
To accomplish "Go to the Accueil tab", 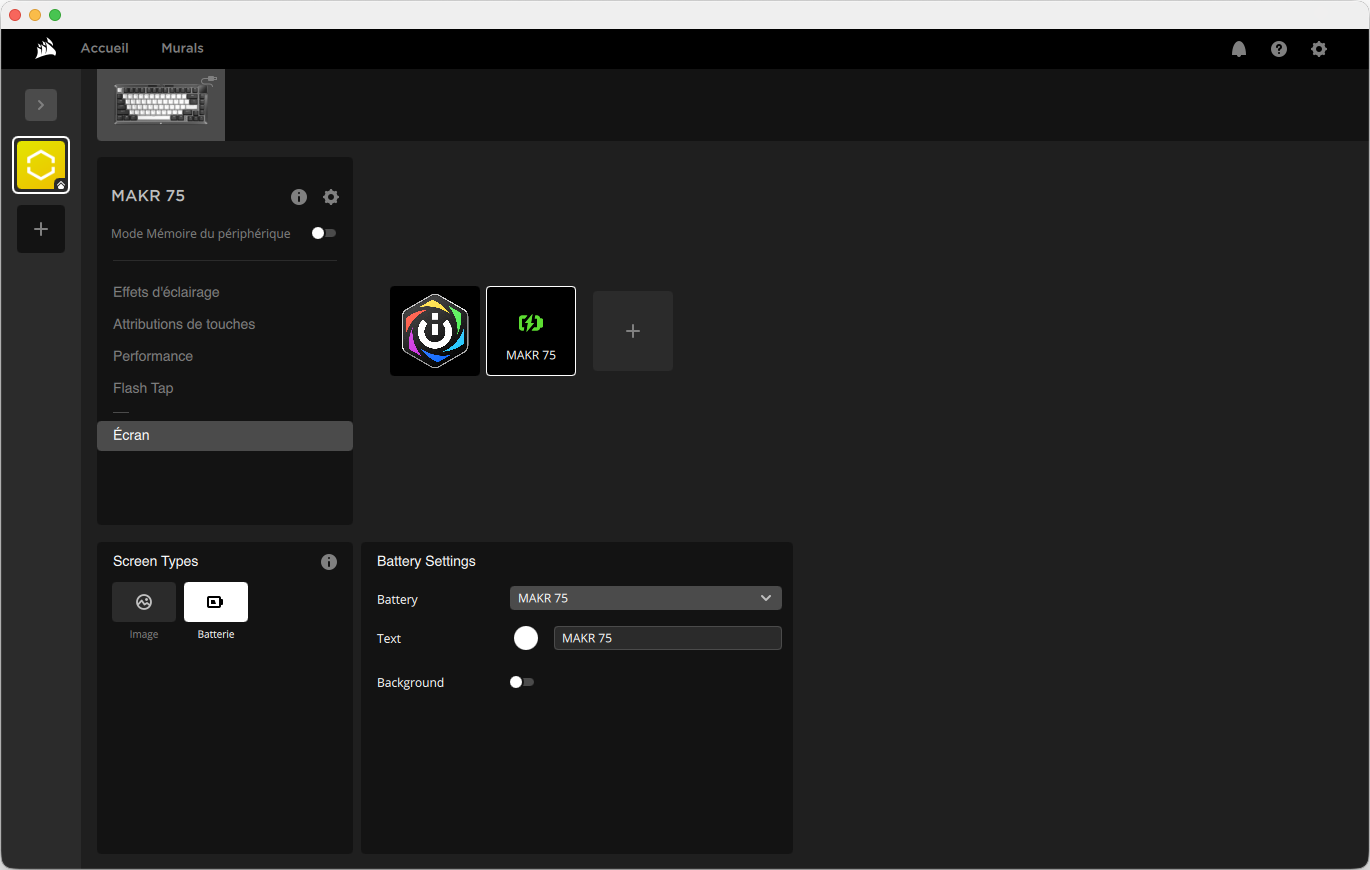I will [x=105, y=48].
